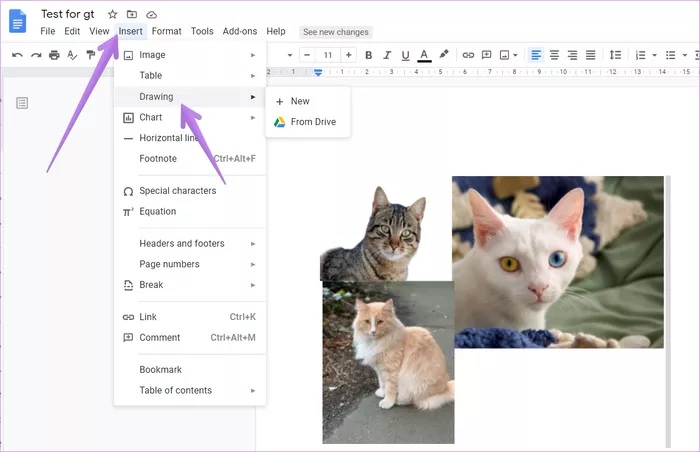
Task: Click the line spacing icon
Action: point(615,55)
